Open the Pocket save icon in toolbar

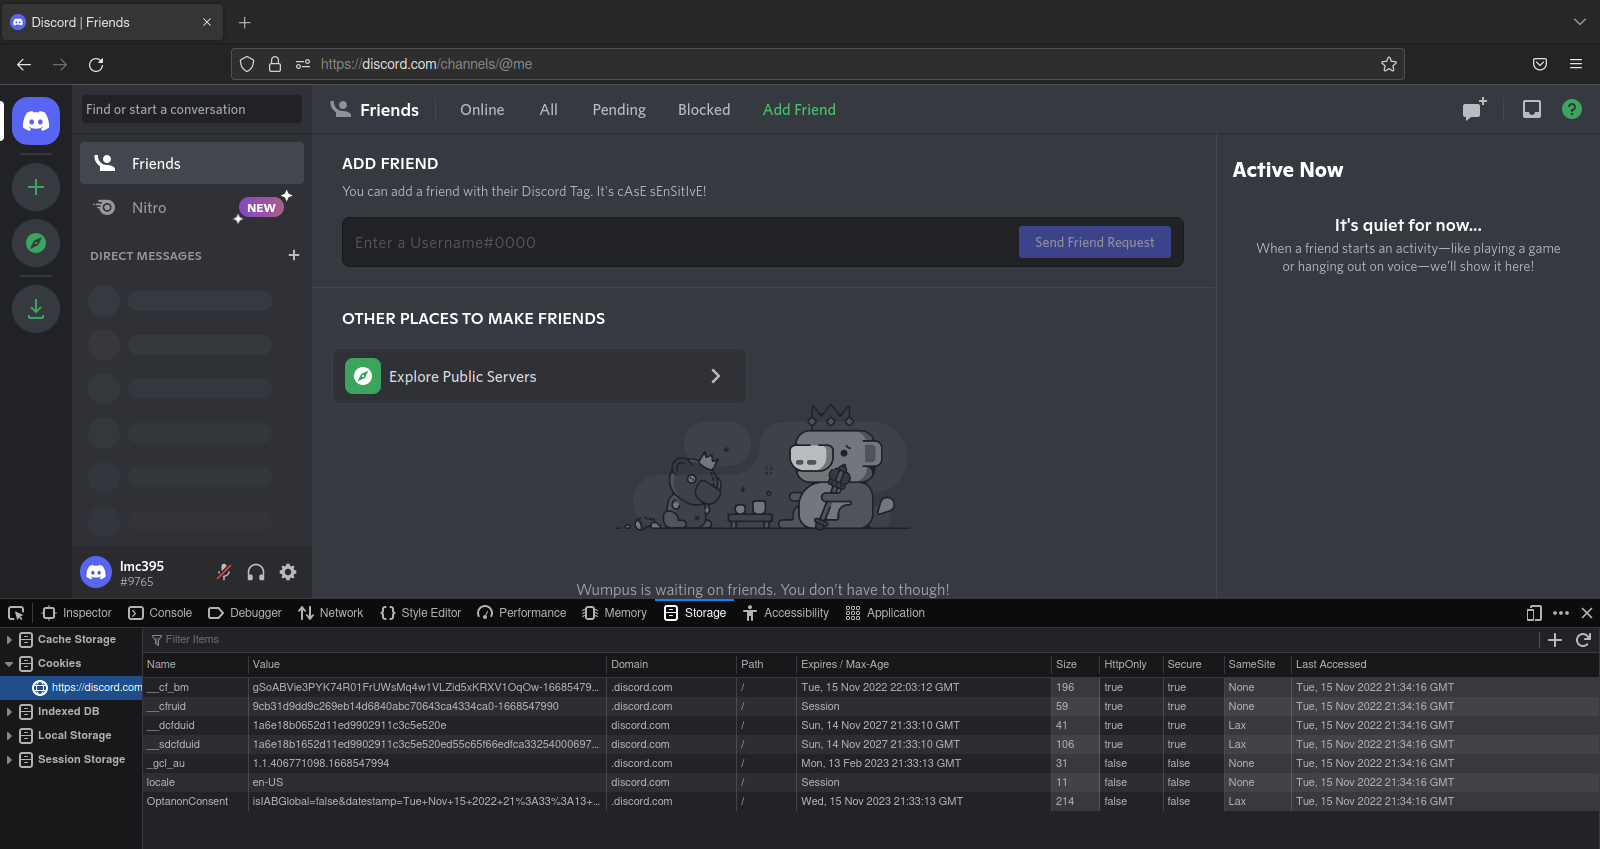click(1540, 64)
